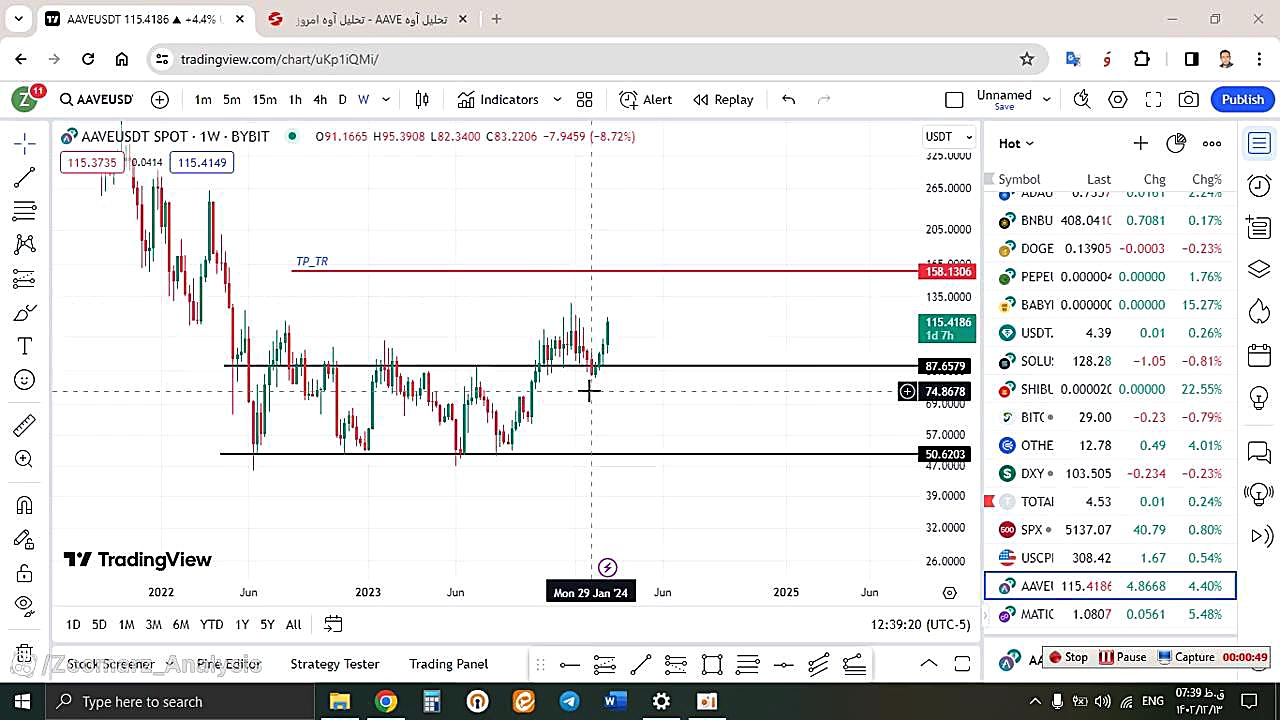This screenshot has width=1280, height=720.
Task: Enter fullscreen chart mode
Action: tap(1153, 99)
